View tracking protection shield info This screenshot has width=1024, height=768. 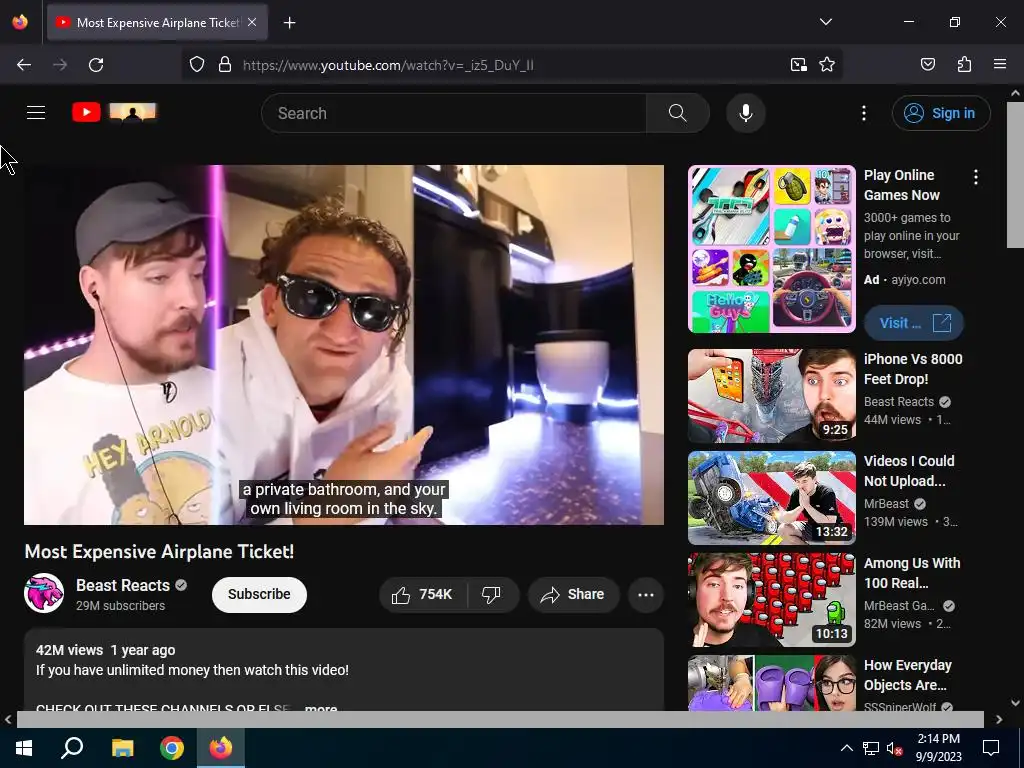[x=197, y=65]
